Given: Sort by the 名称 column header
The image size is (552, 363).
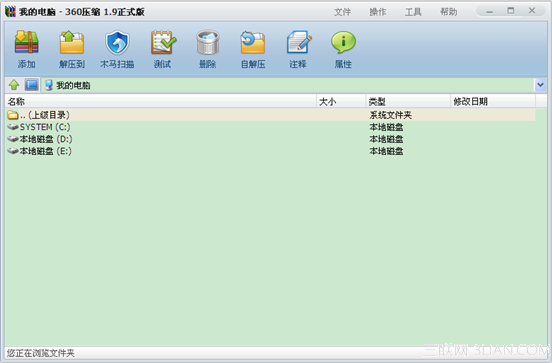Looking at the screenshot, I should (161, 102).
